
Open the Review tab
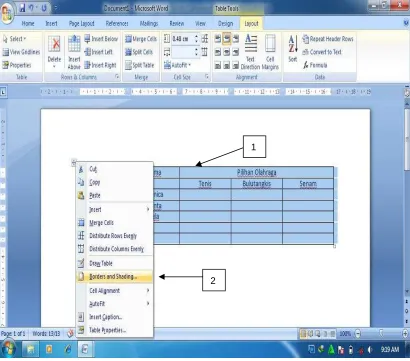click(177, 24)
